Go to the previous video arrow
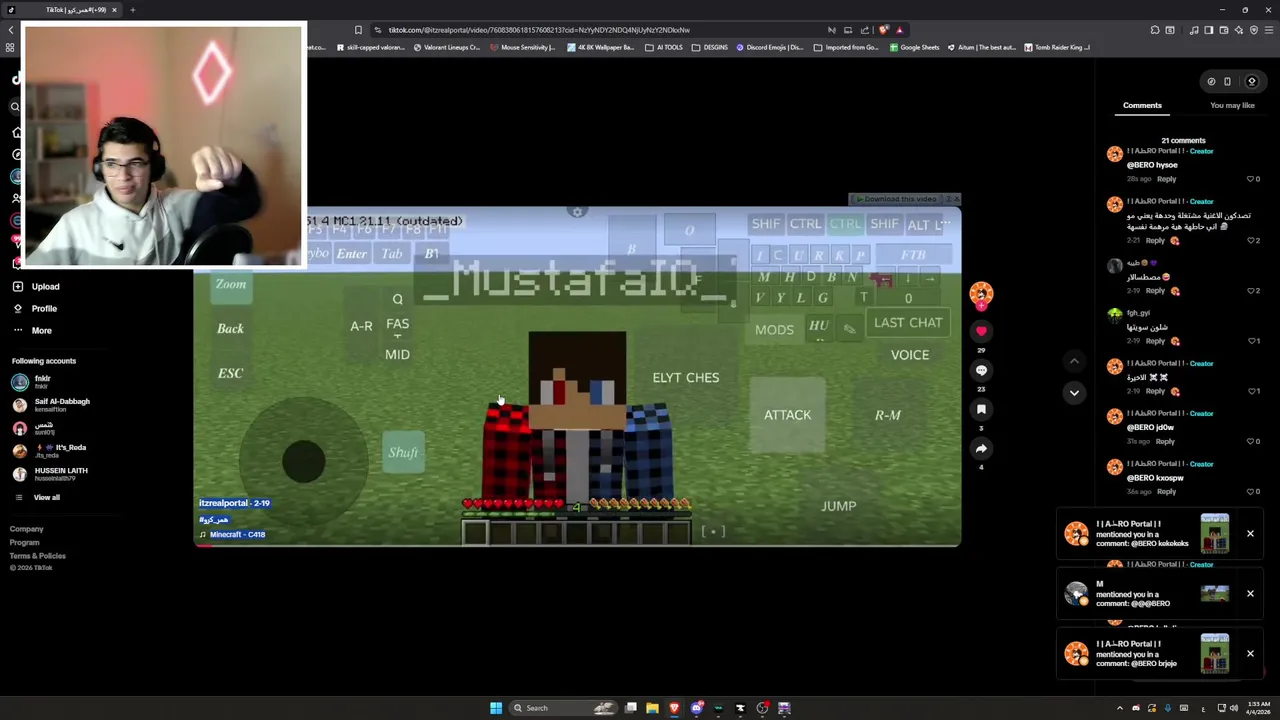 pos(1074,361)
